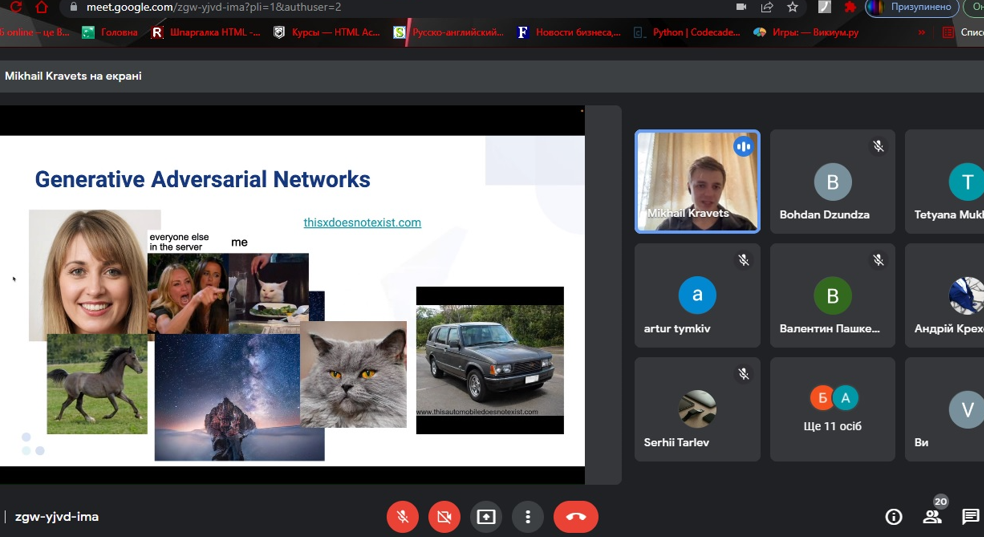Screen dimensions: 984x537
Task: Click the 'Призупинено' browser profile button
Action: [912, 7]
